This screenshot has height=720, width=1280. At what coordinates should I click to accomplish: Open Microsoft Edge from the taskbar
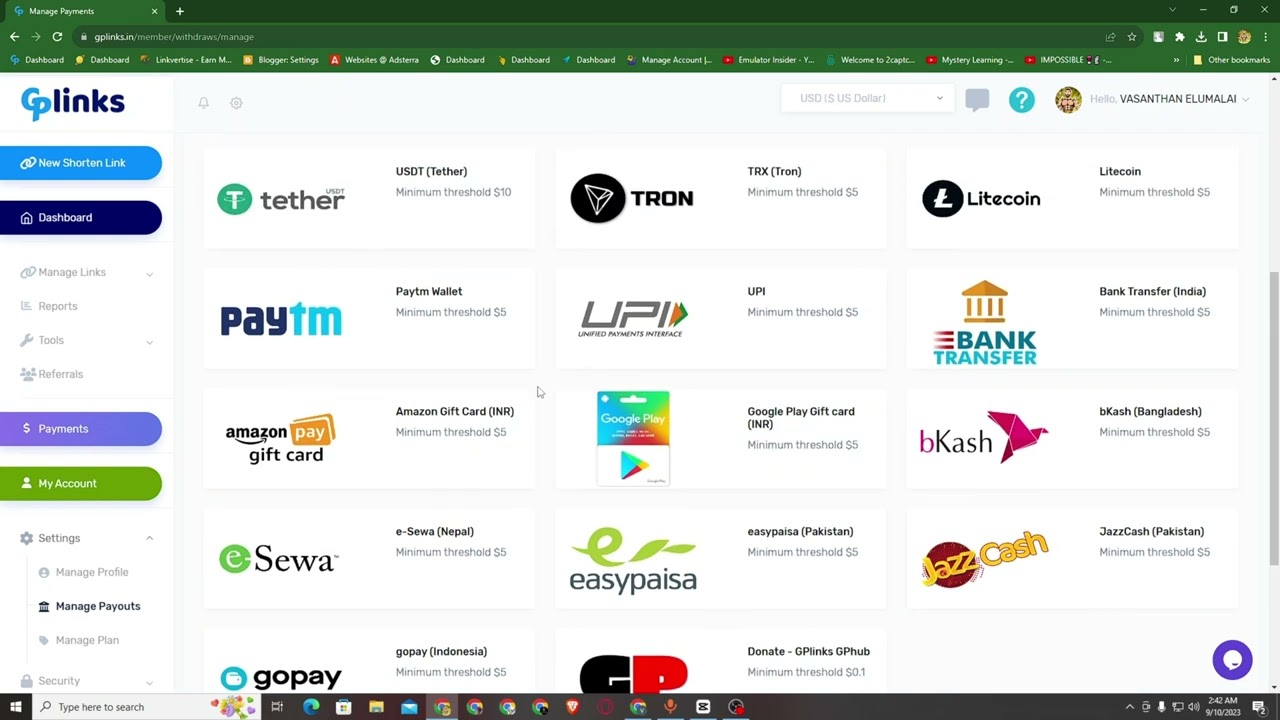click(311, 707)
